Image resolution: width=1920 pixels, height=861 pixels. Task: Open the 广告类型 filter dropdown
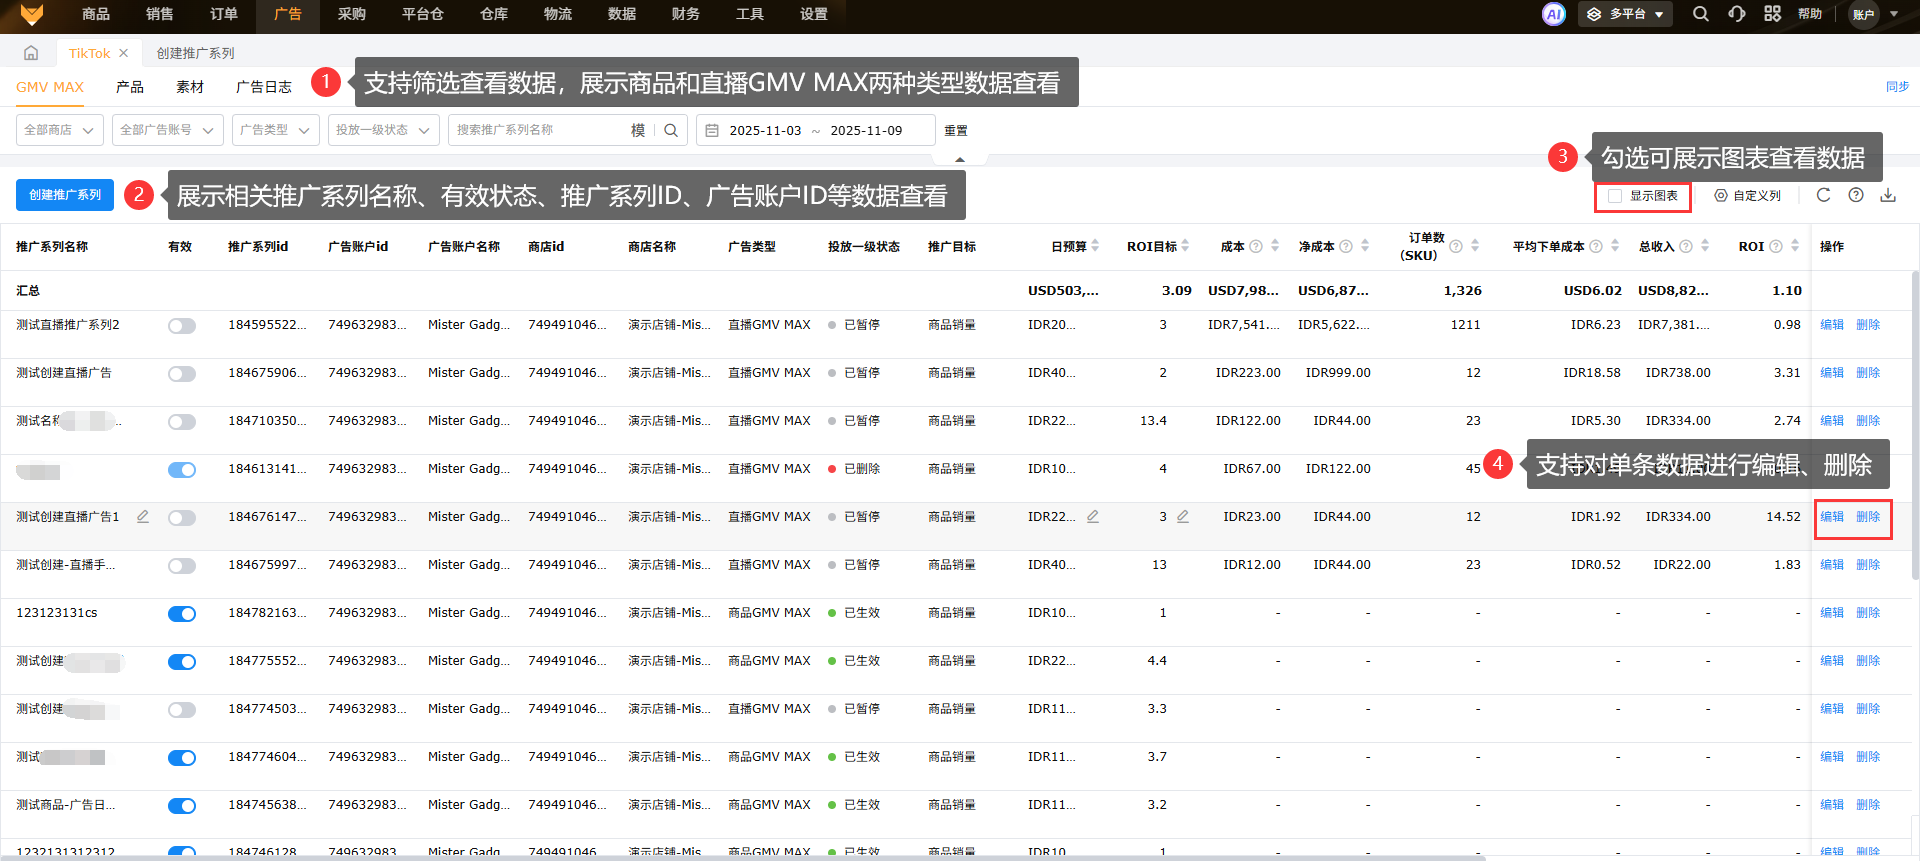276,130
